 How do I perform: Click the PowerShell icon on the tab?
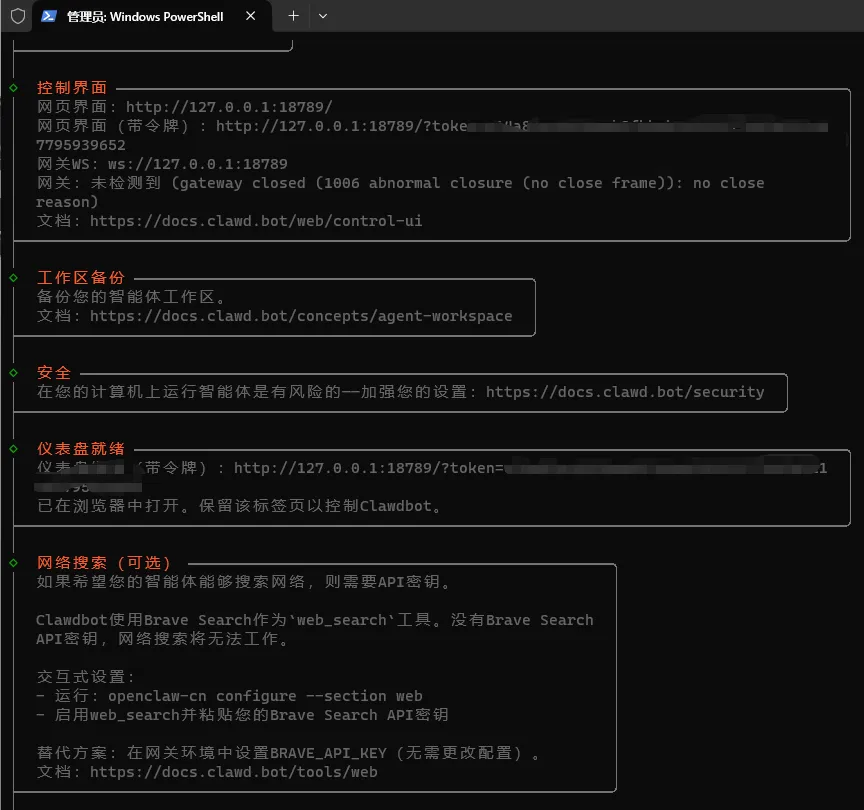pyautogui.click(x=48, y=16)
